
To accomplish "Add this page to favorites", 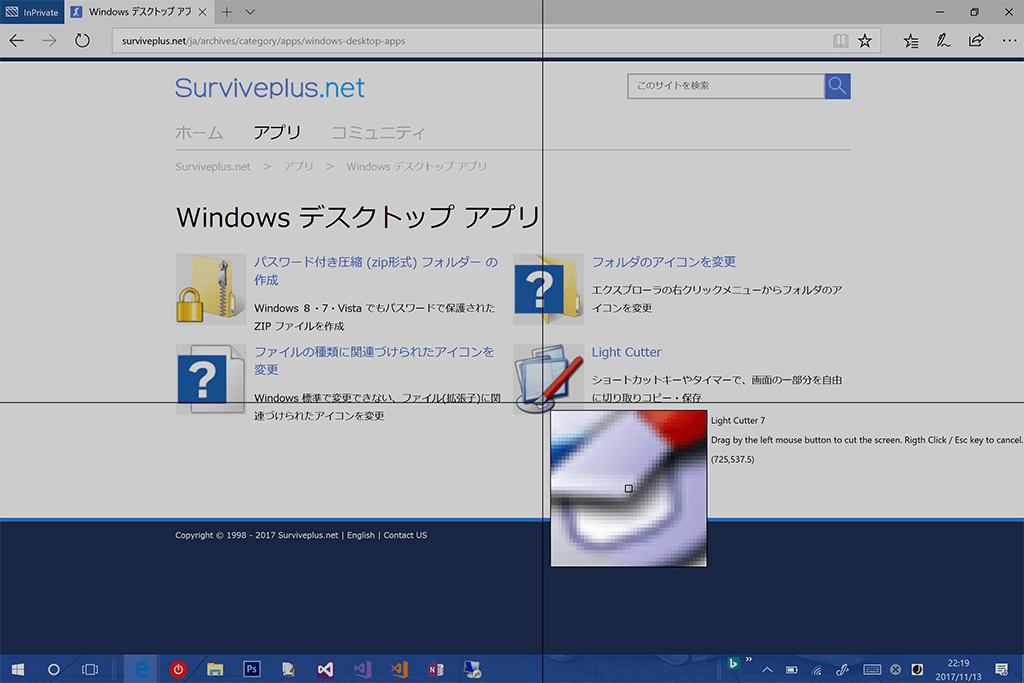I will (x=865, y=40).
